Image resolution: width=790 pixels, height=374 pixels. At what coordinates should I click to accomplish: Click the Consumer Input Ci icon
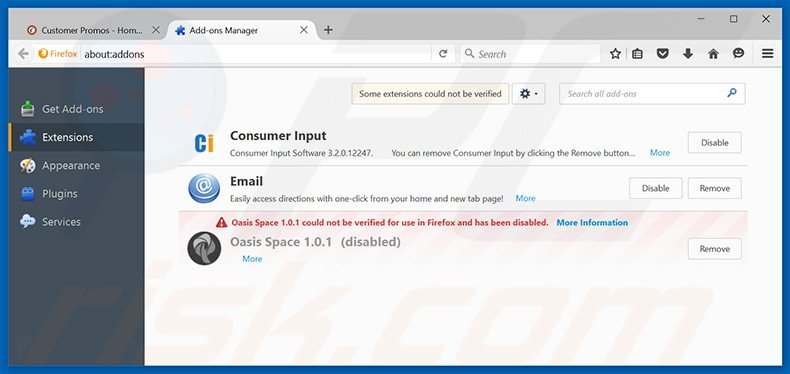(x=204, y=143)
